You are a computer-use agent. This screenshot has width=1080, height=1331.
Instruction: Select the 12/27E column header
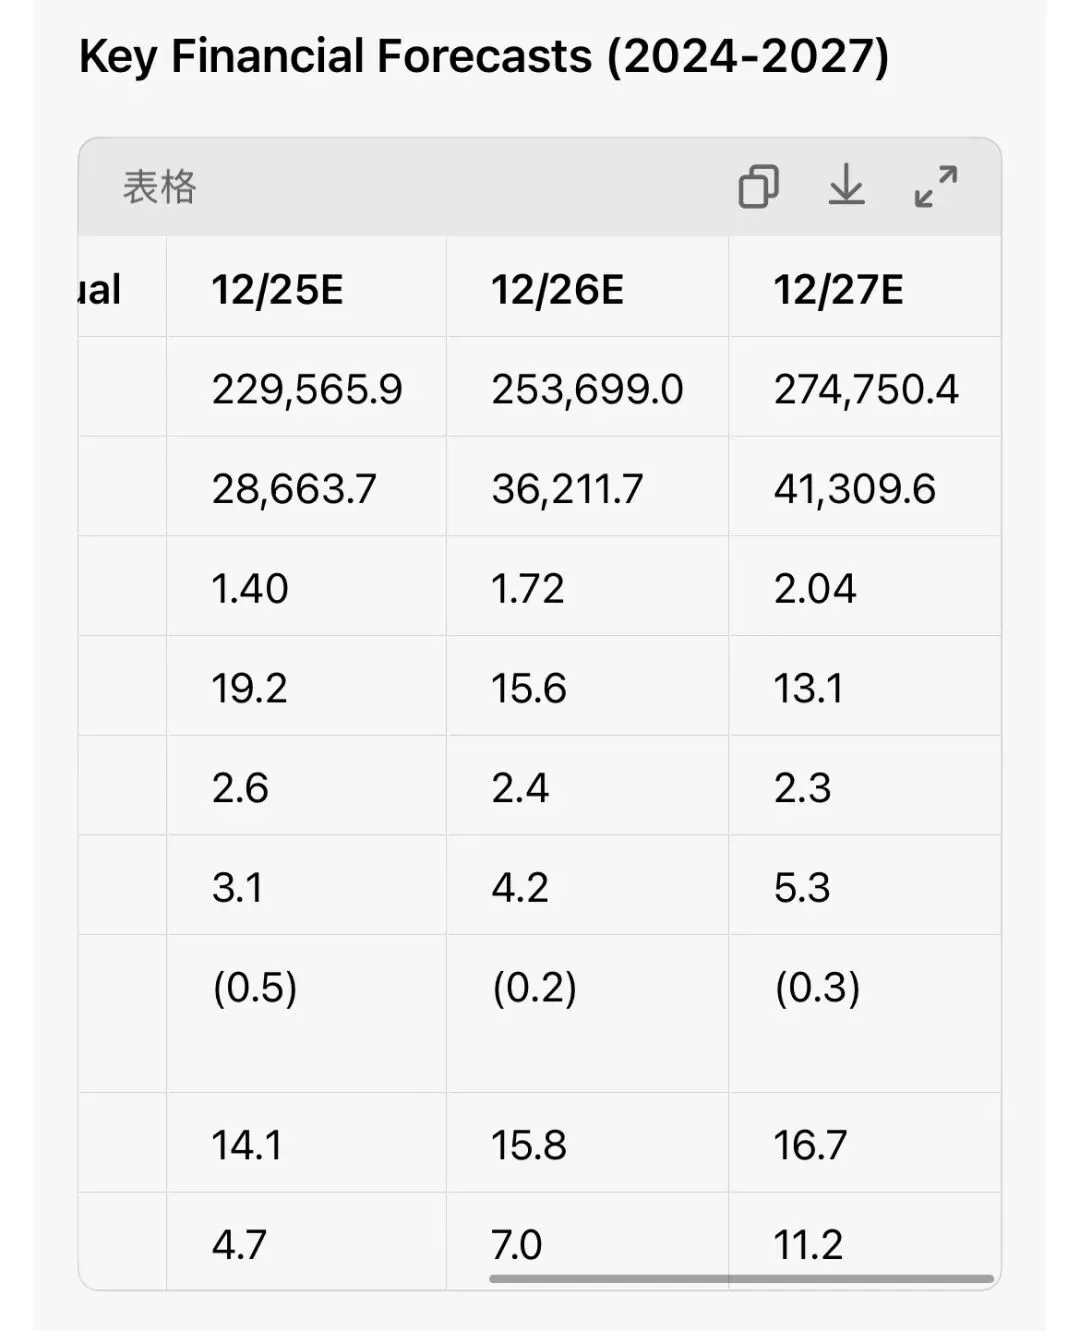tap(838, 290)
